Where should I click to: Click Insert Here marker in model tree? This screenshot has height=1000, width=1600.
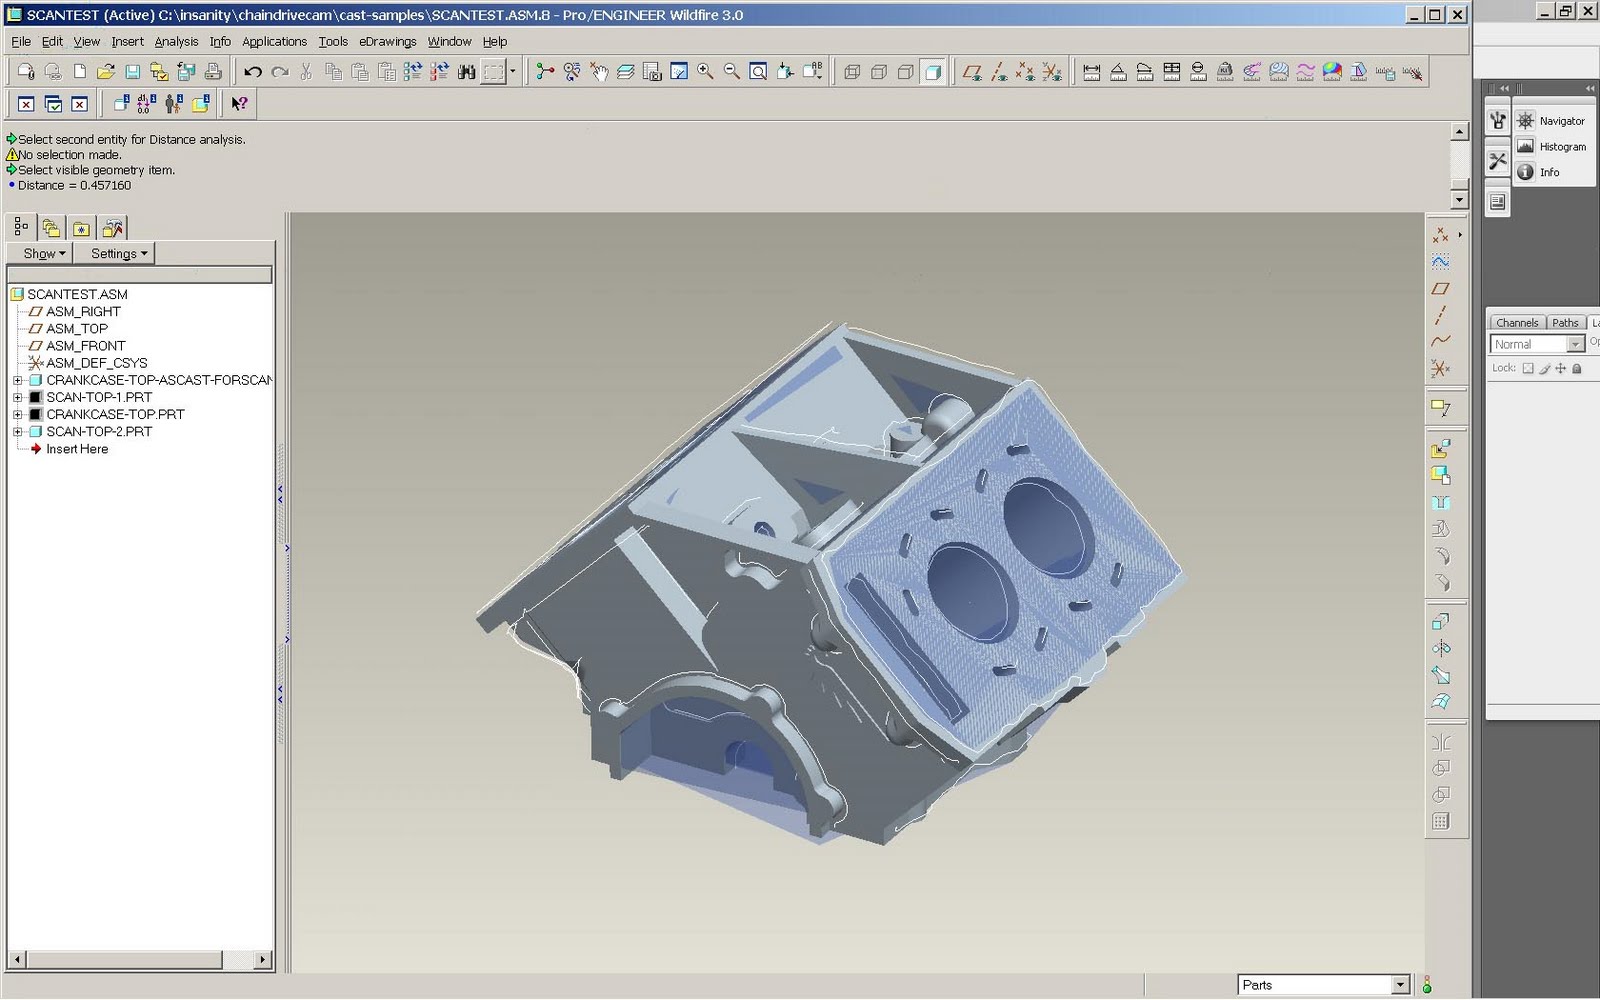click(x=69, y=450)
